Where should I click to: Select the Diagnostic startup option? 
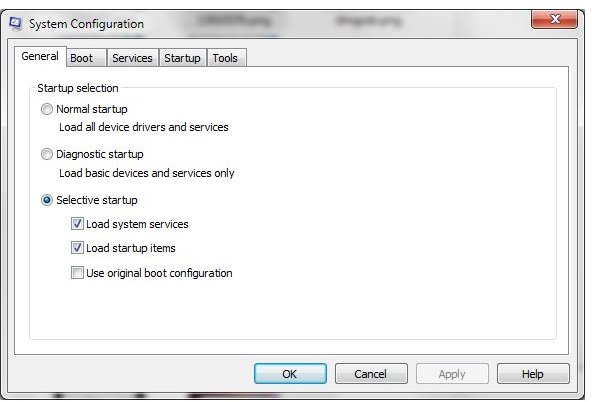pos(47,154)
